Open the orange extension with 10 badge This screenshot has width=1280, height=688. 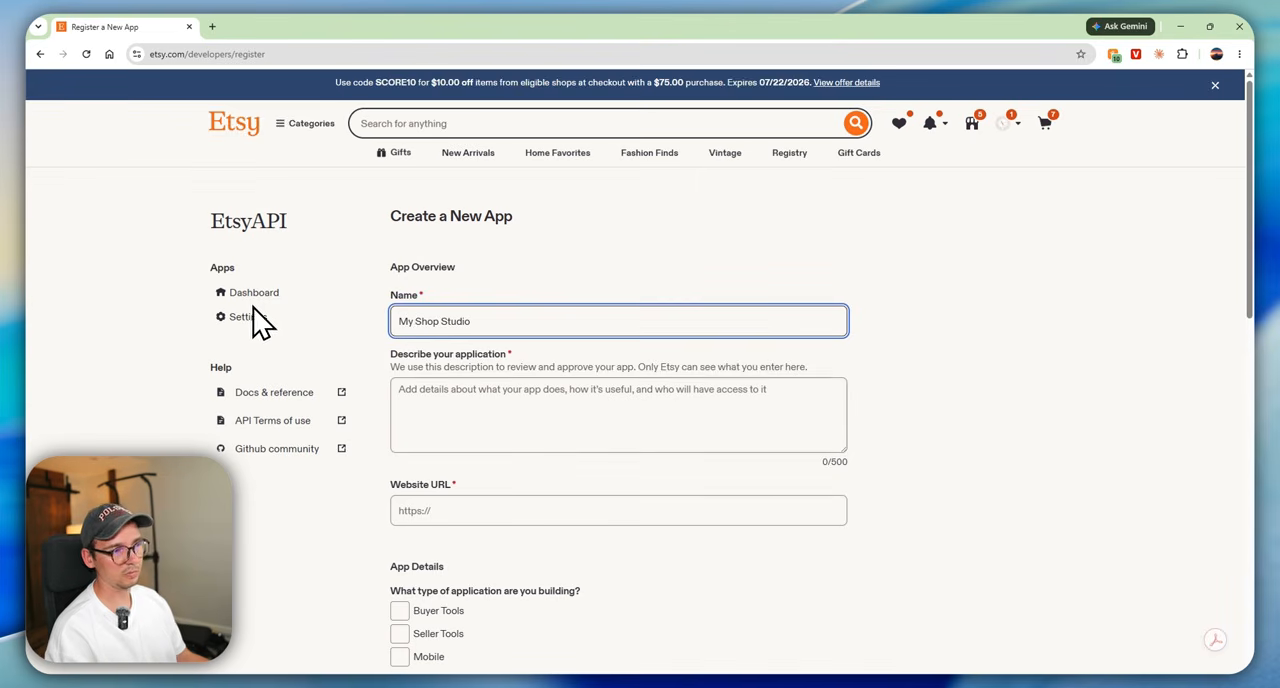[x=1114, y=54]
